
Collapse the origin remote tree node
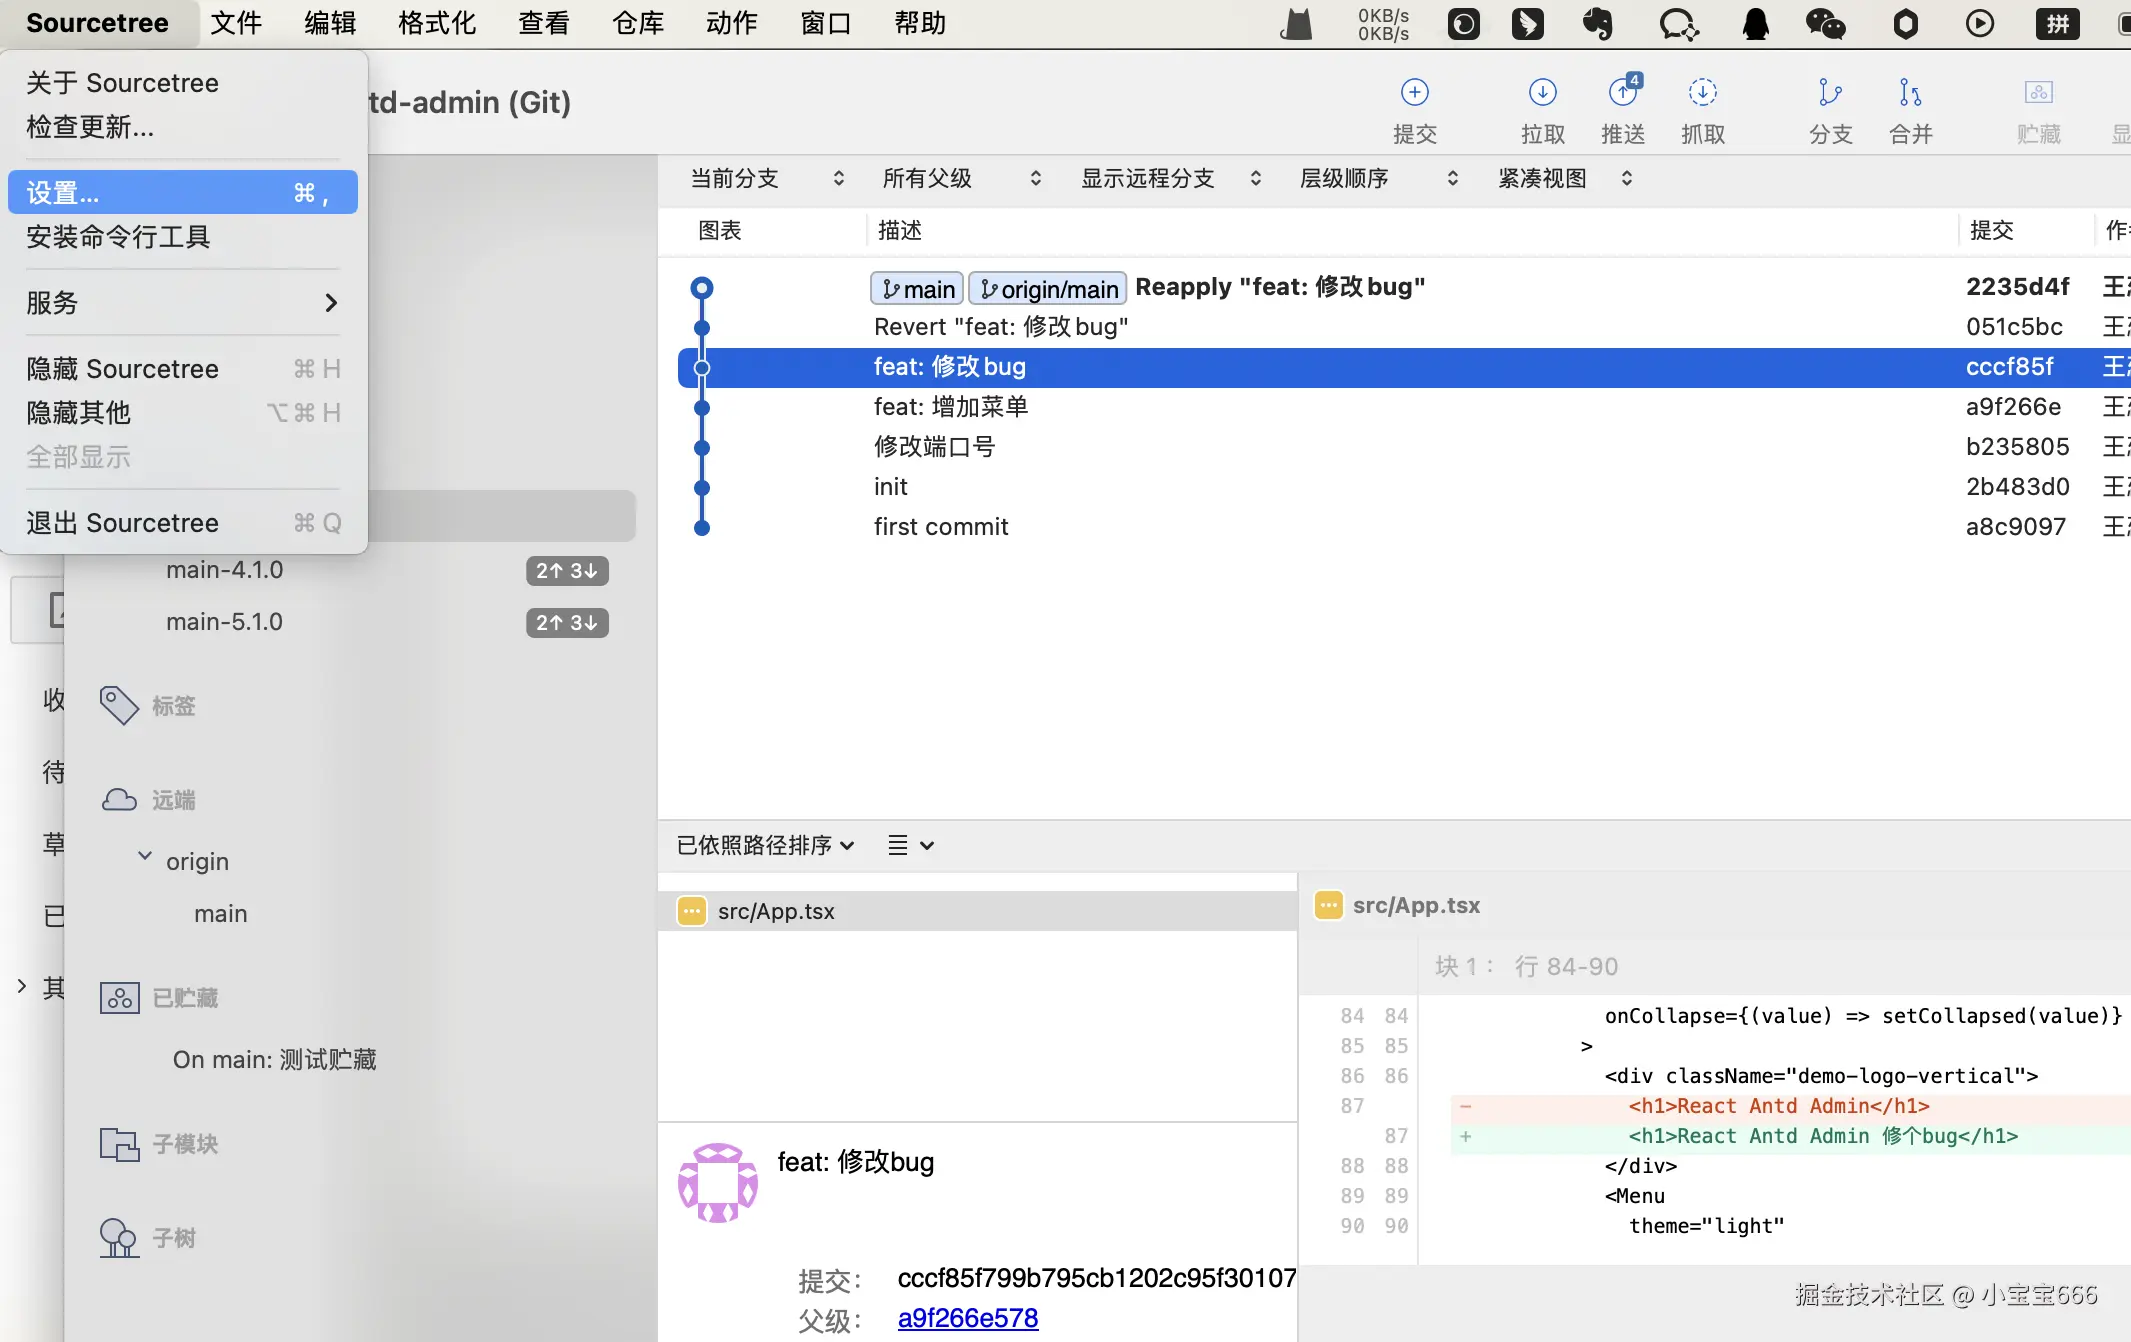(x=145, y=857)
